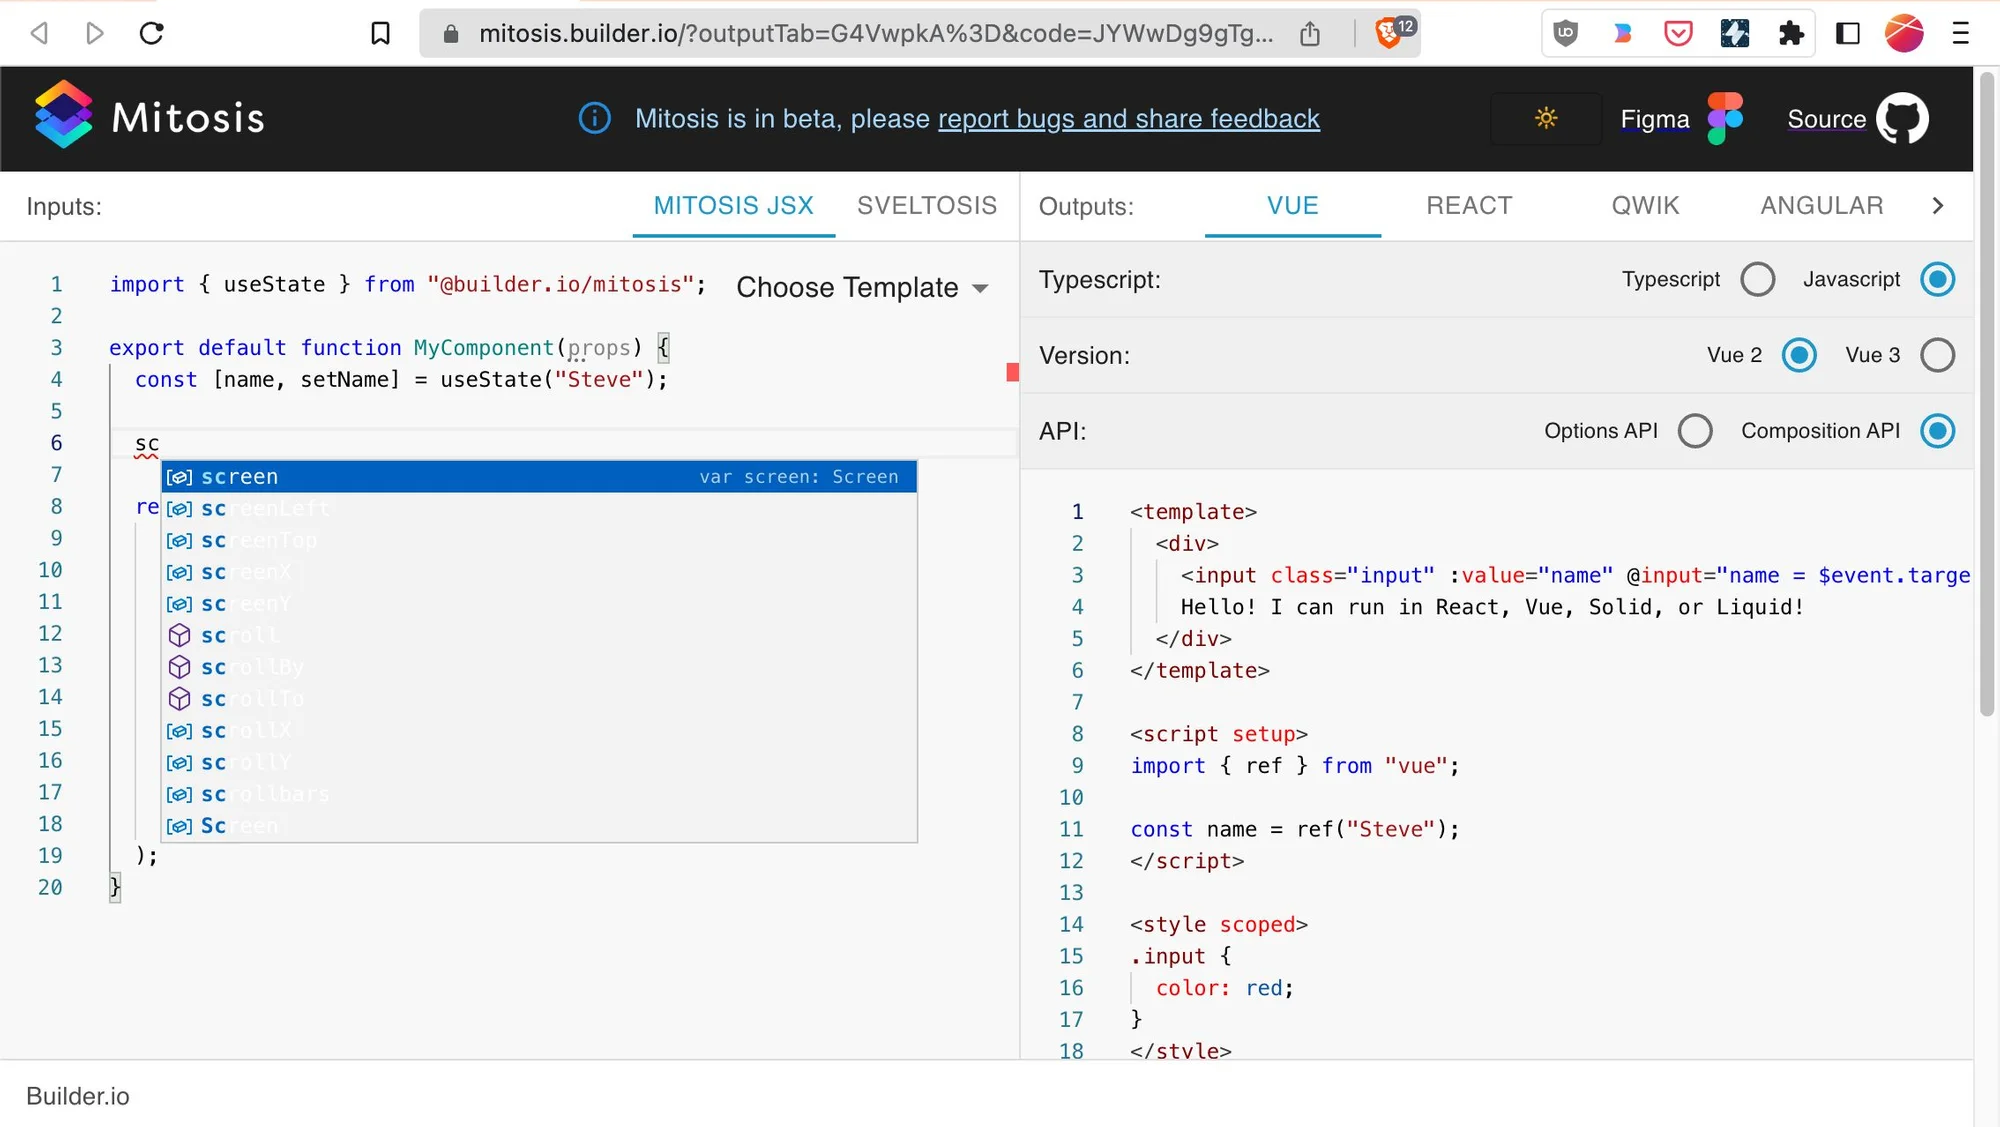The image size is (2000, 1127).
Task: Pick the scrollbars autocomplete suggestion
Action: (x=539, y=794)
